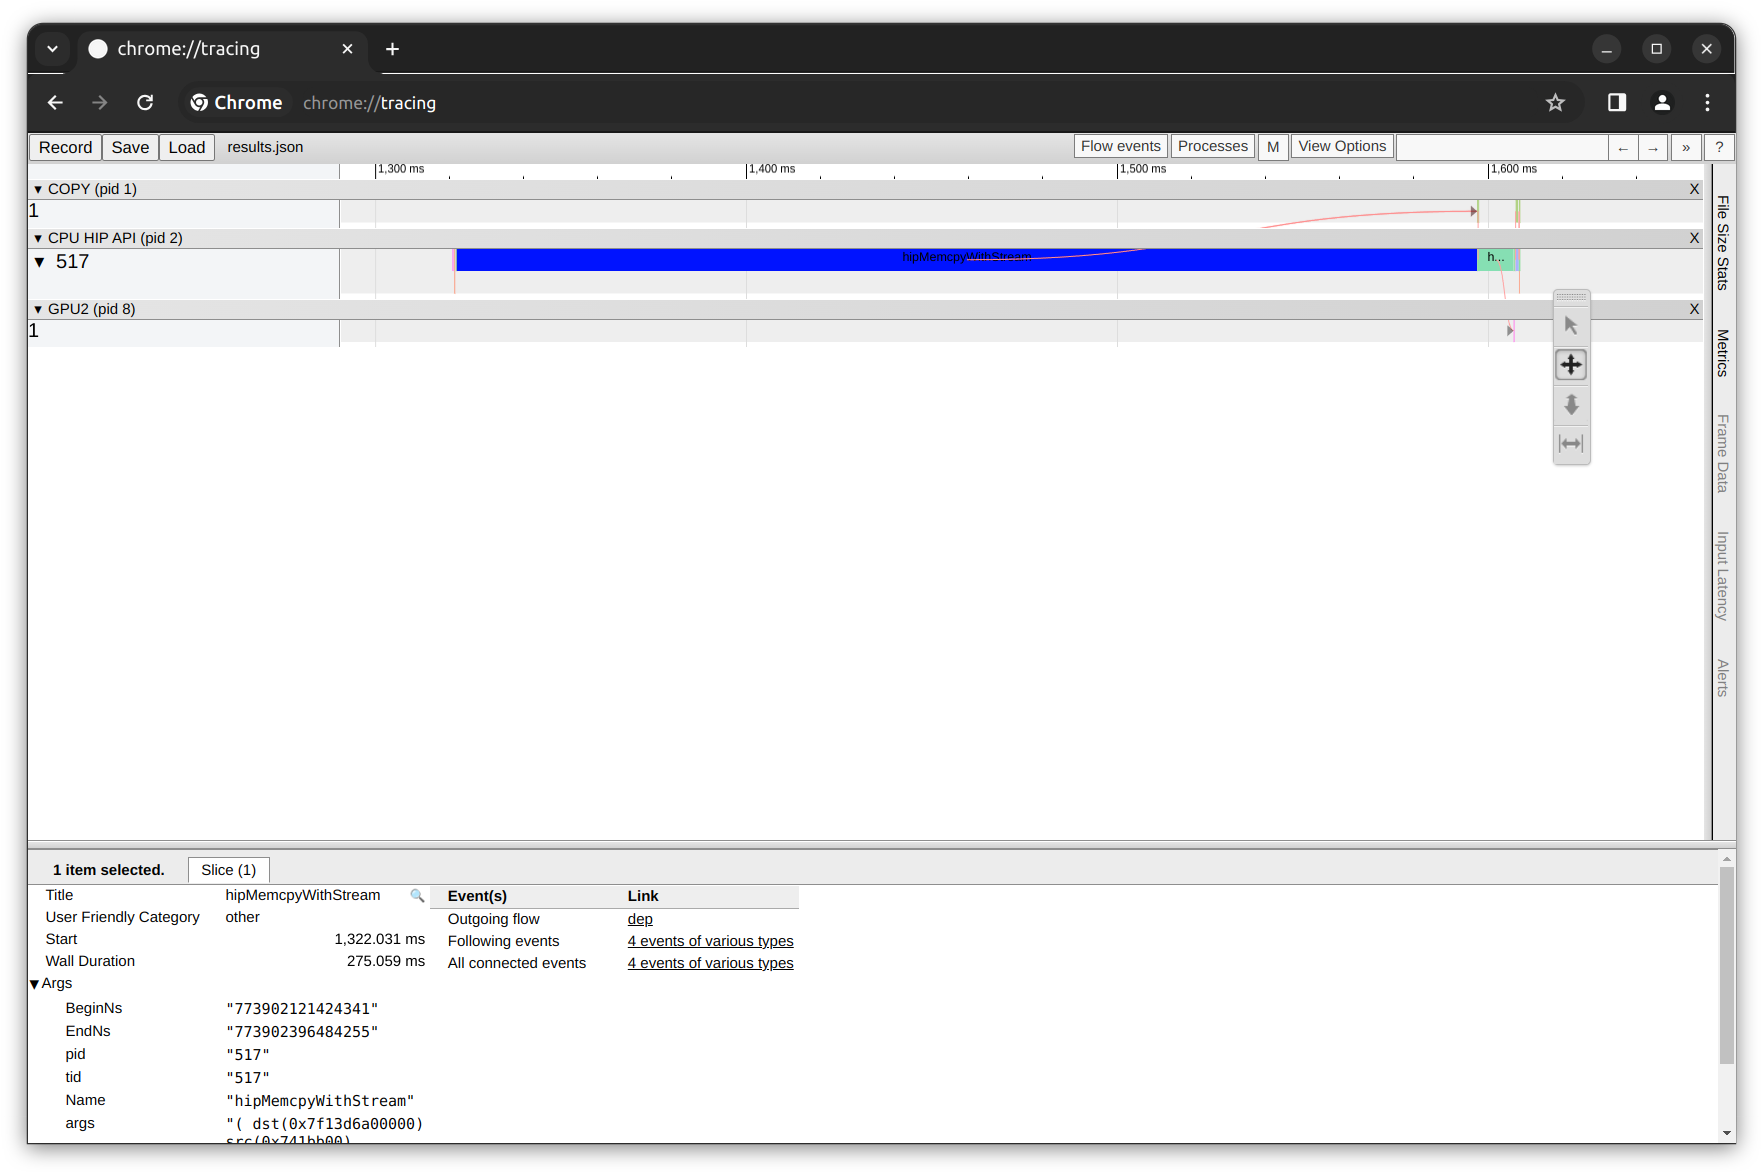Image resolution: width=1761 pixels, height=1172 pixels.
Task: Toggle Flow events display
Action: (1120, 145)
